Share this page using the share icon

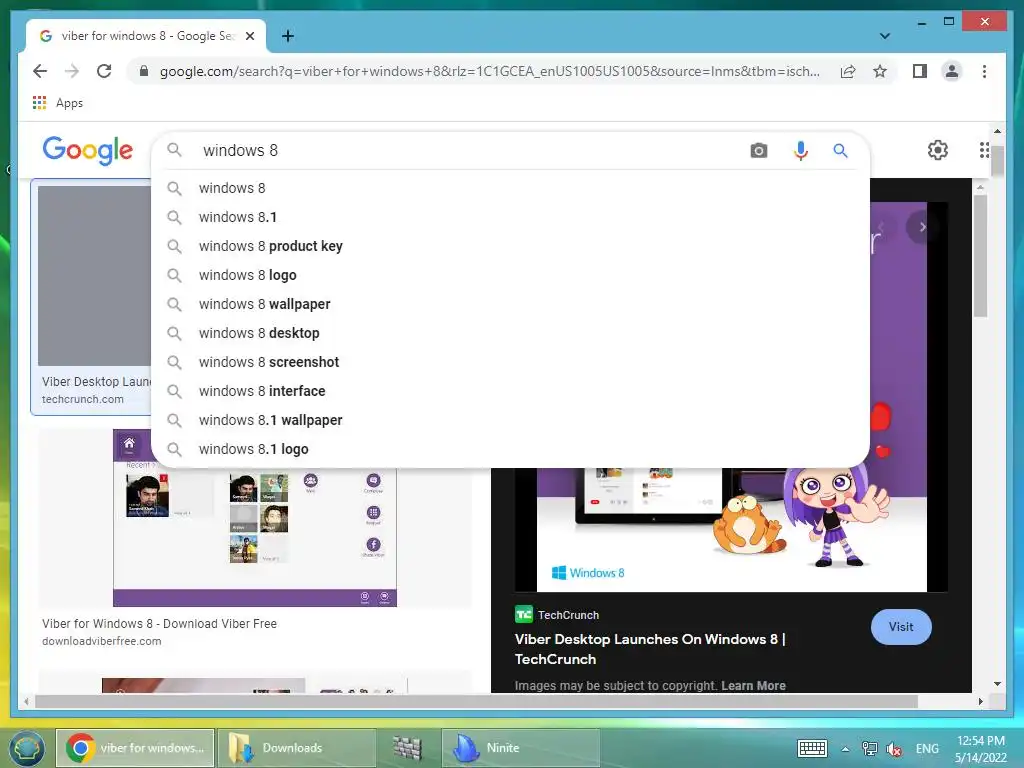click(848, 71)
